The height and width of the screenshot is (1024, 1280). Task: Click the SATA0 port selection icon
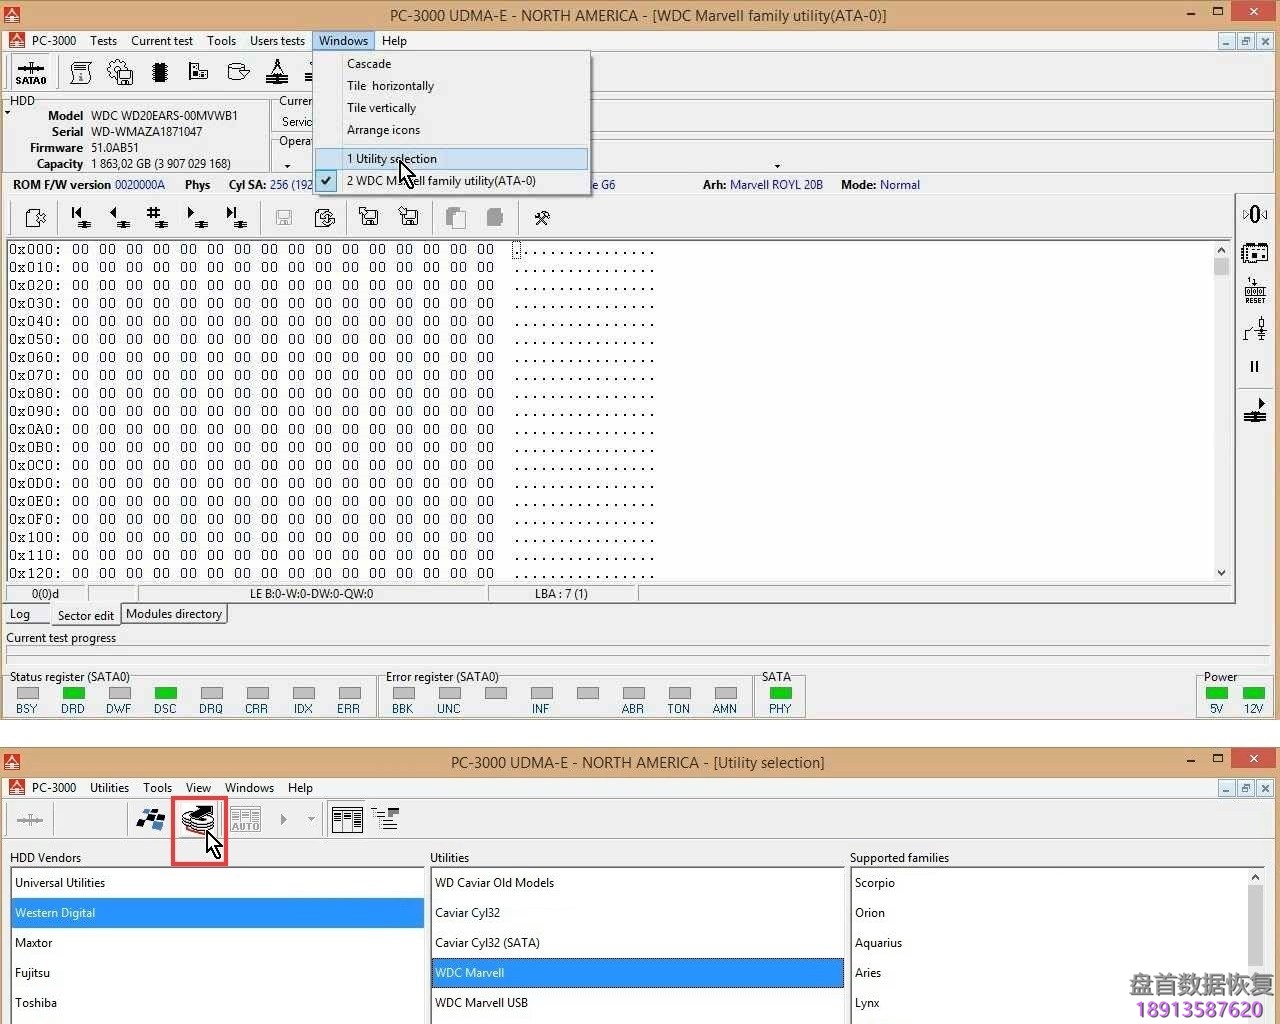[x=30, y=73]
